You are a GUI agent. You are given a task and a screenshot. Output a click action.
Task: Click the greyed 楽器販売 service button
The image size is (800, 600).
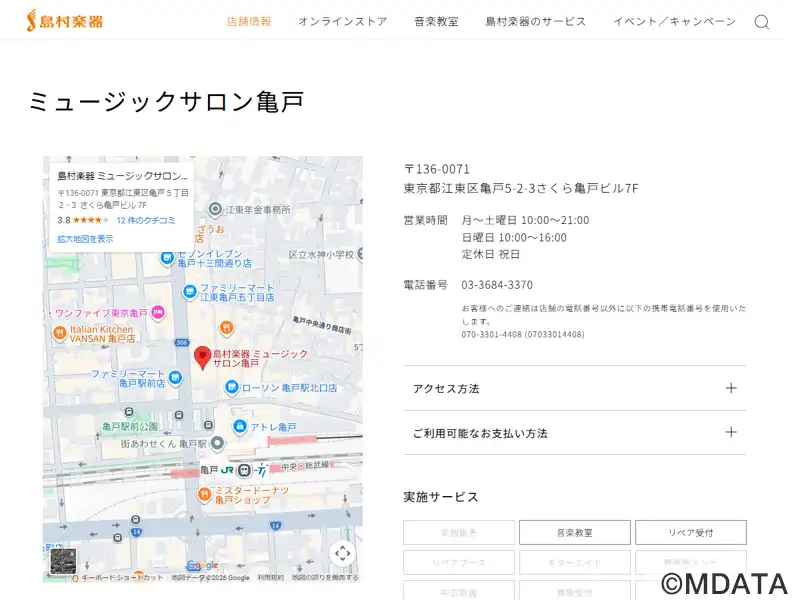tap(459, 533)
